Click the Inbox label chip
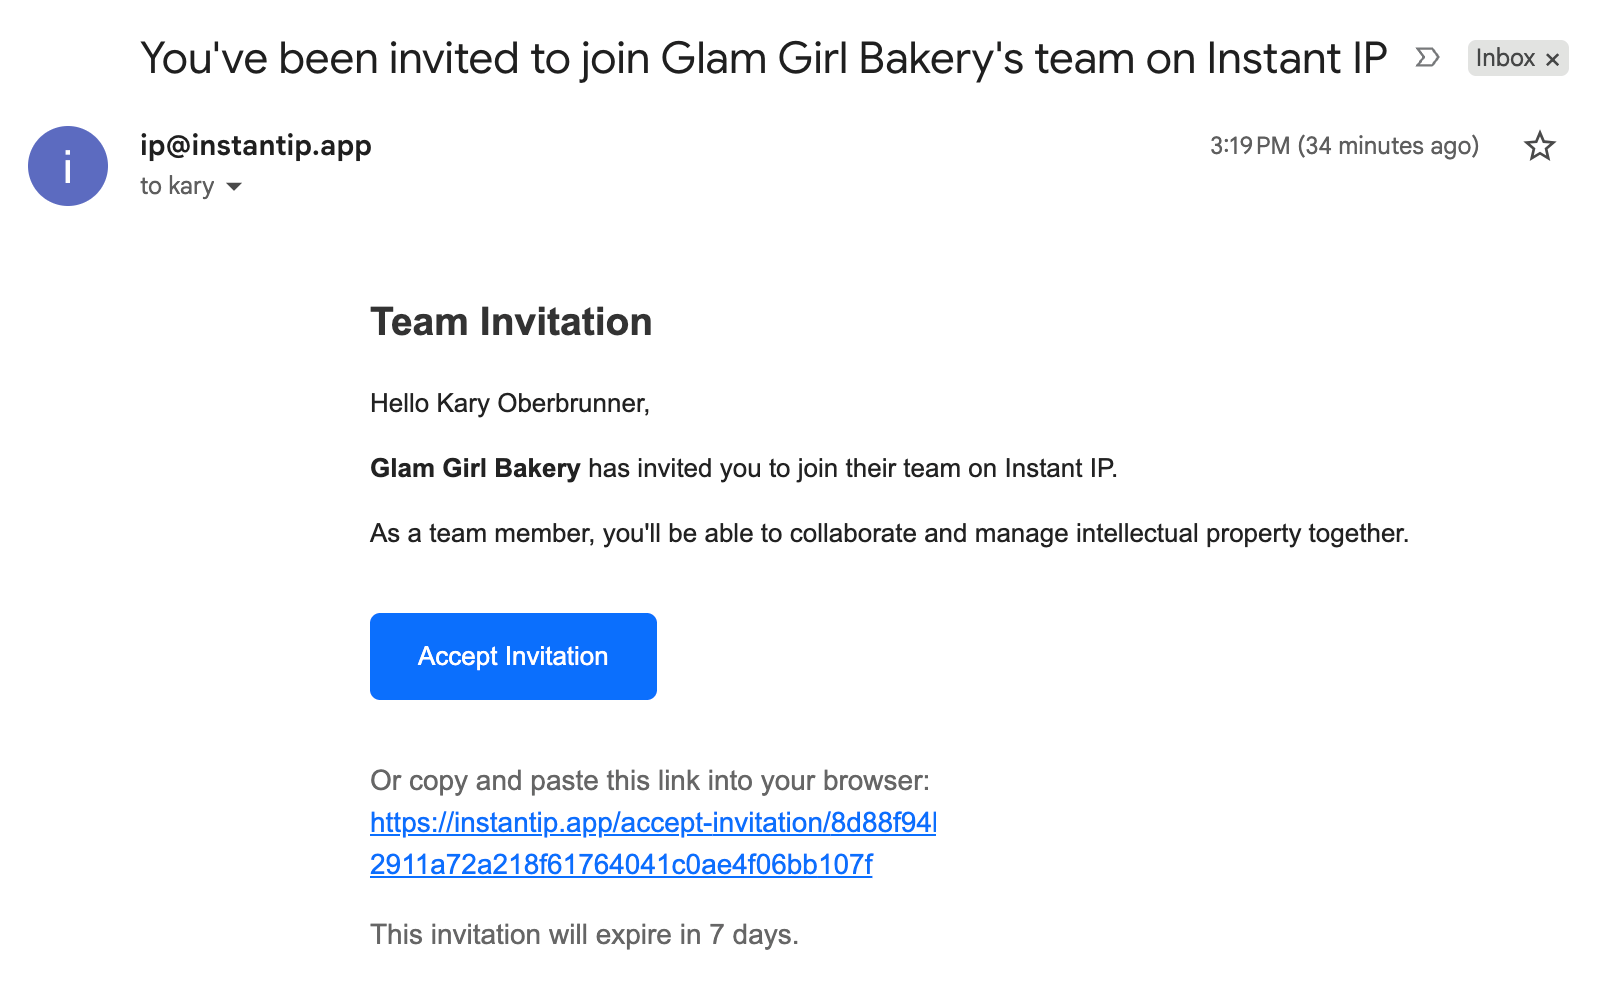 click(x=1504, y=58)
